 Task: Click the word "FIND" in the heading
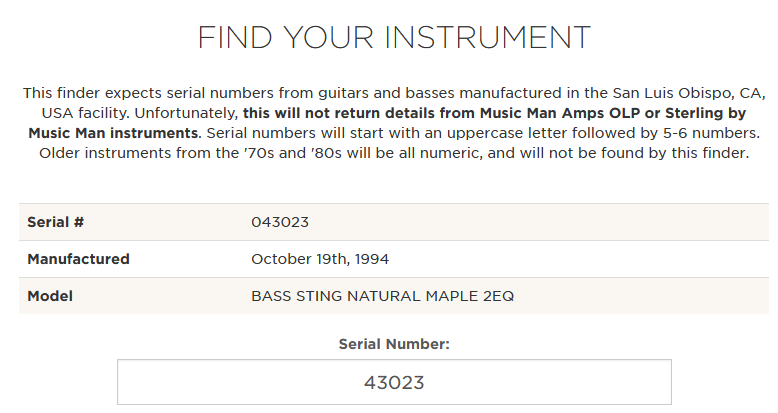234,38
